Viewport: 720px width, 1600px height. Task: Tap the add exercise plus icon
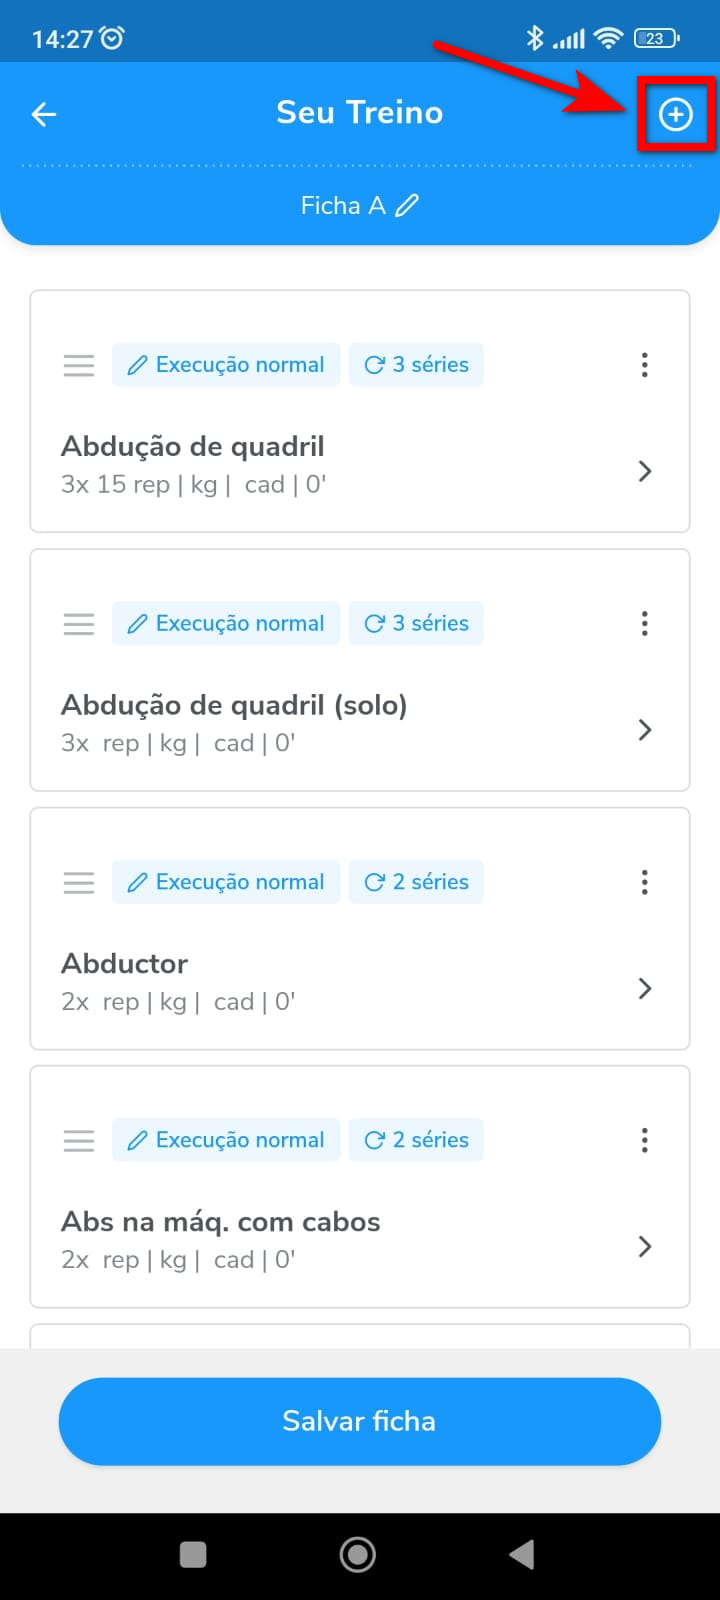coord(676,116)
